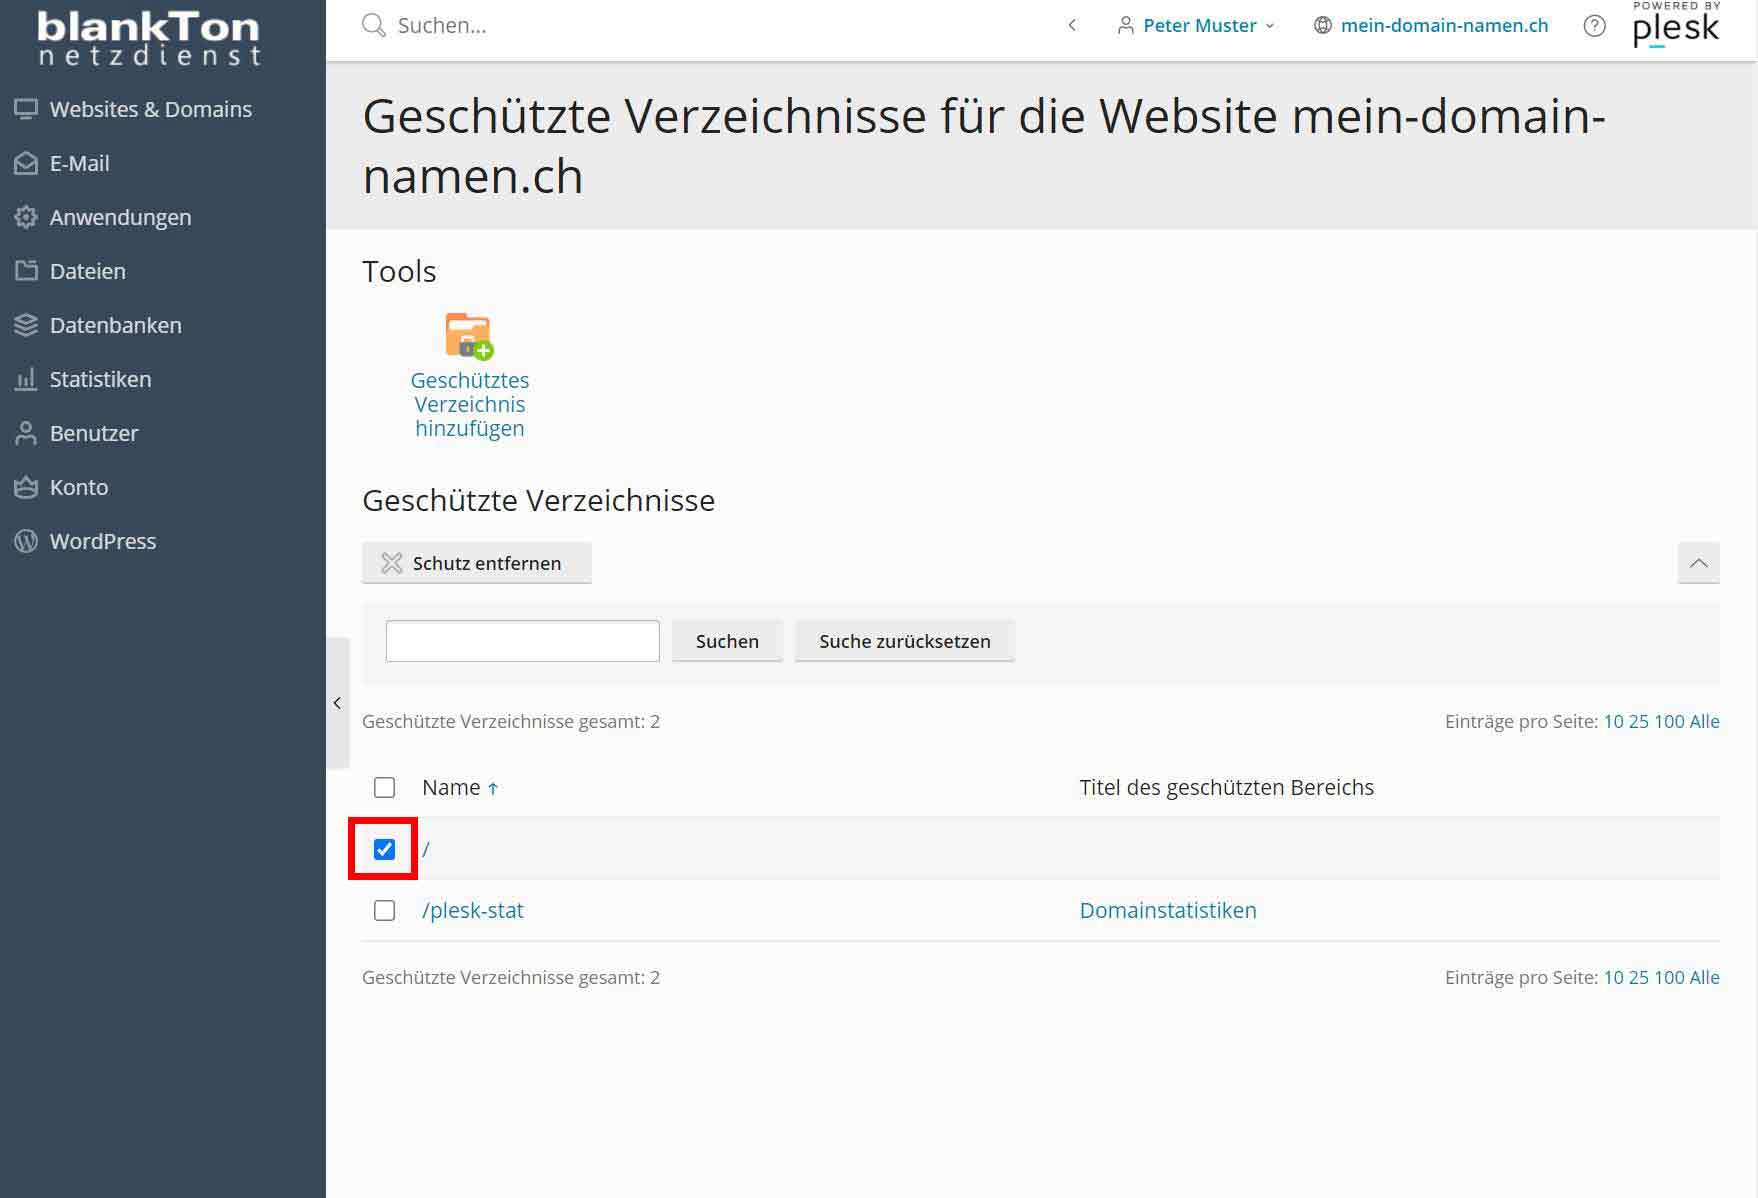Focus the directory search input field
1758x1198 pixels.
(523, 641)
